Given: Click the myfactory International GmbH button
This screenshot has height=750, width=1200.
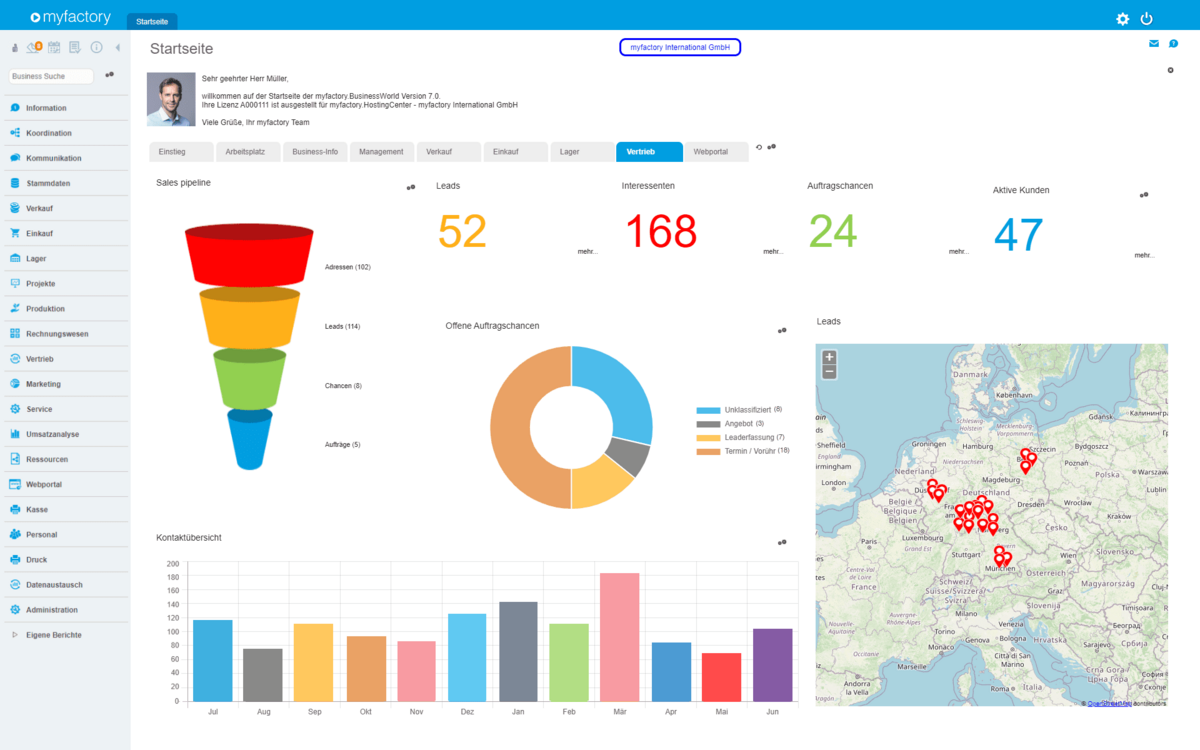Looking at the screenshot, I should tap(680, 47).
